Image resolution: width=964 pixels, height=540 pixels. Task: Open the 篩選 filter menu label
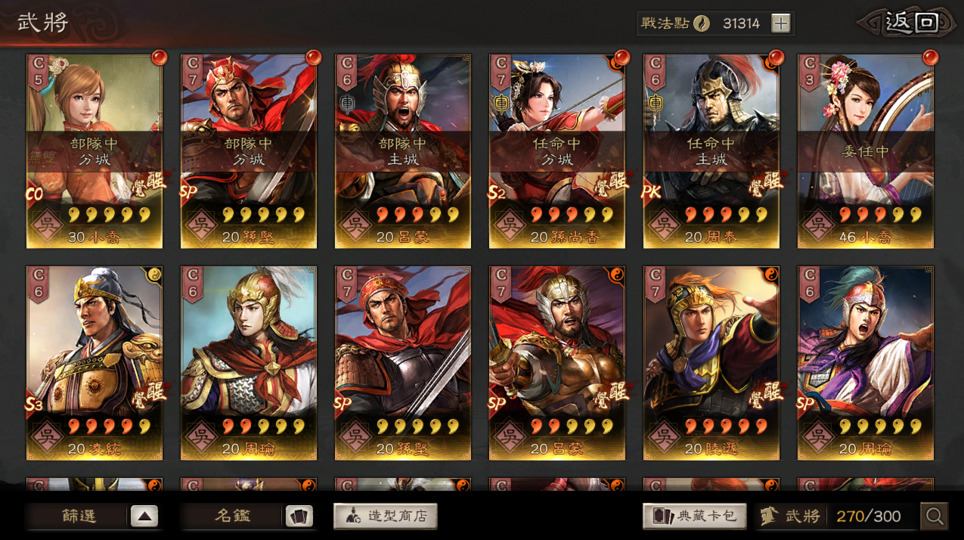pyautogui.click(x=79, y=516)
